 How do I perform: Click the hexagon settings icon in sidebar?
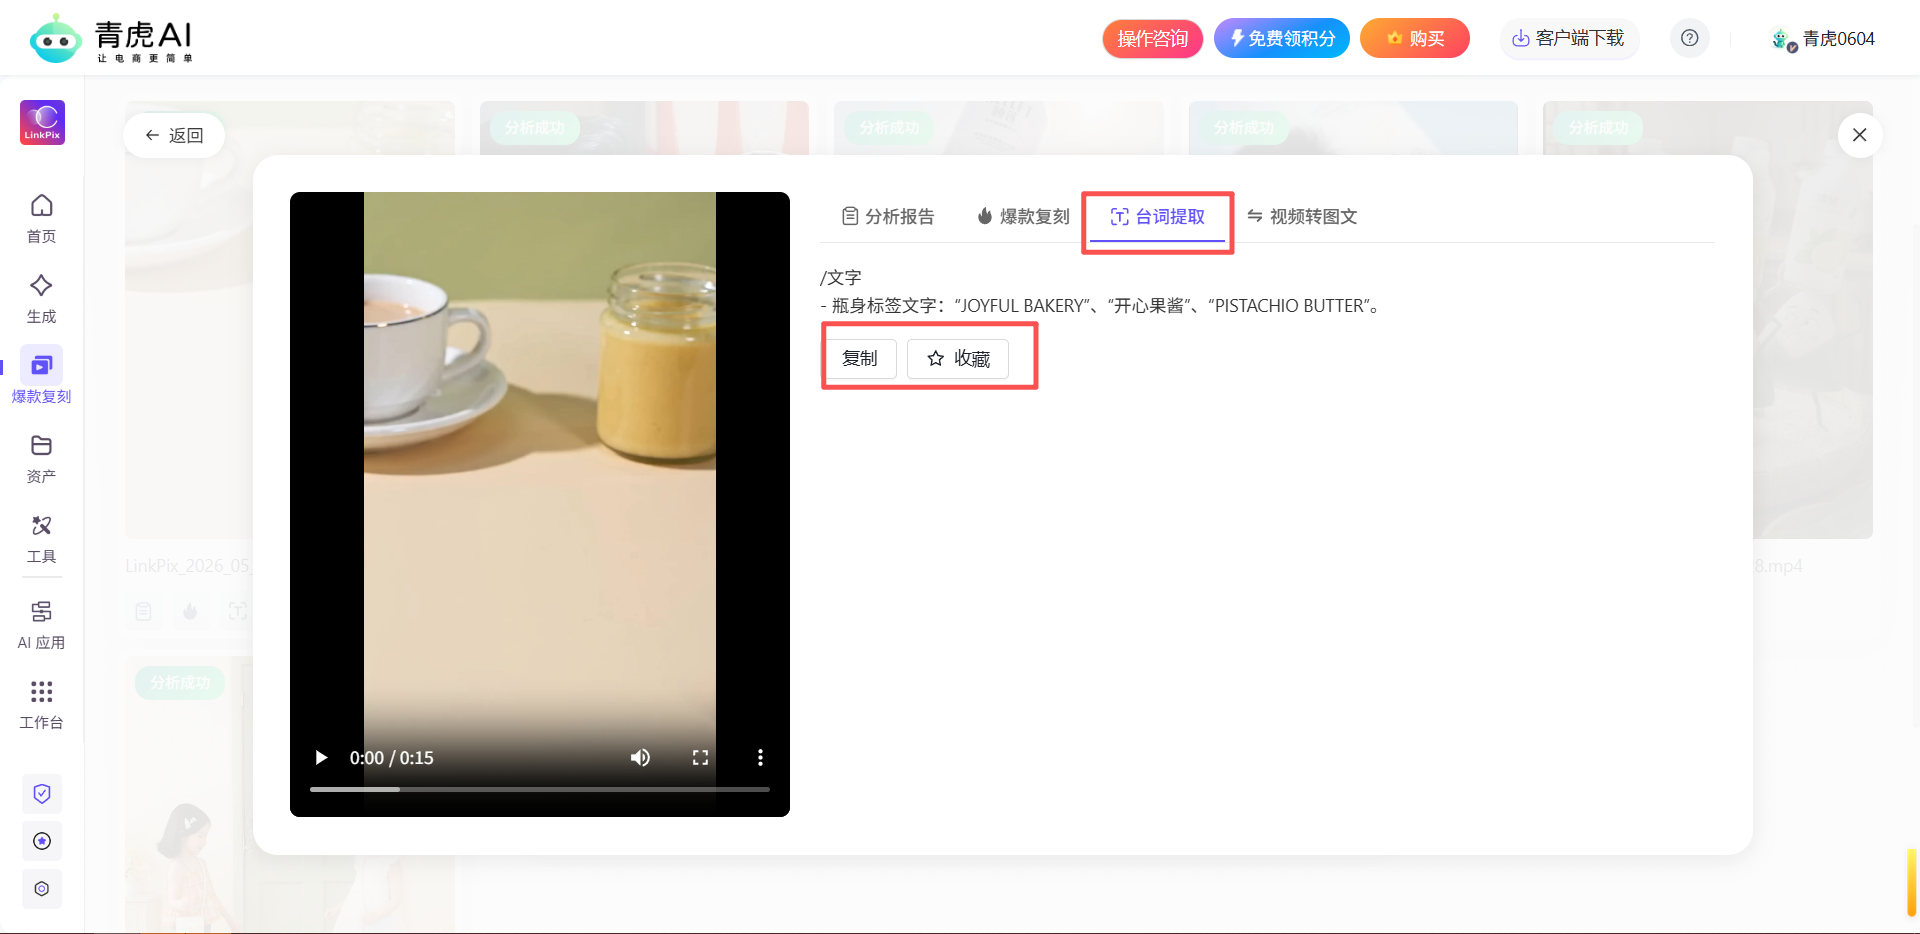coord(42,889)
